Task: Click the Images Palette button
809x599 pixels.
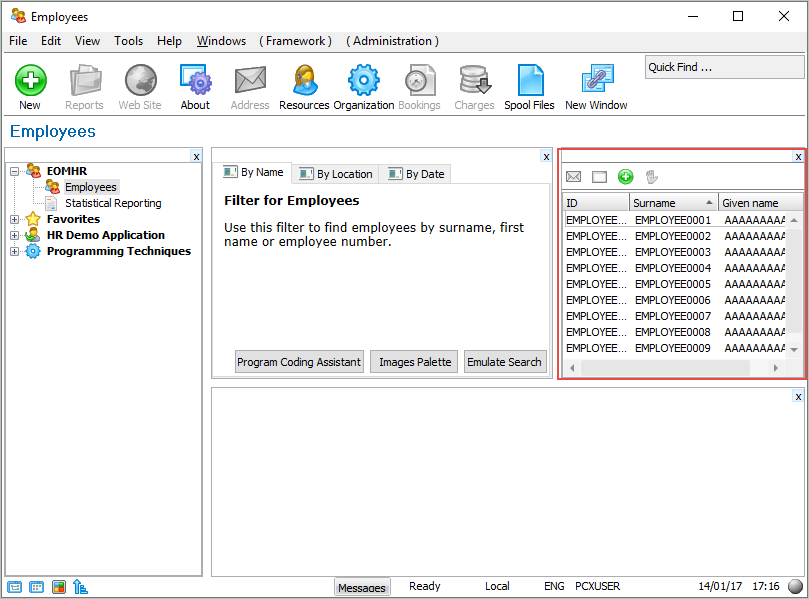Action: (x=415, y=362)
